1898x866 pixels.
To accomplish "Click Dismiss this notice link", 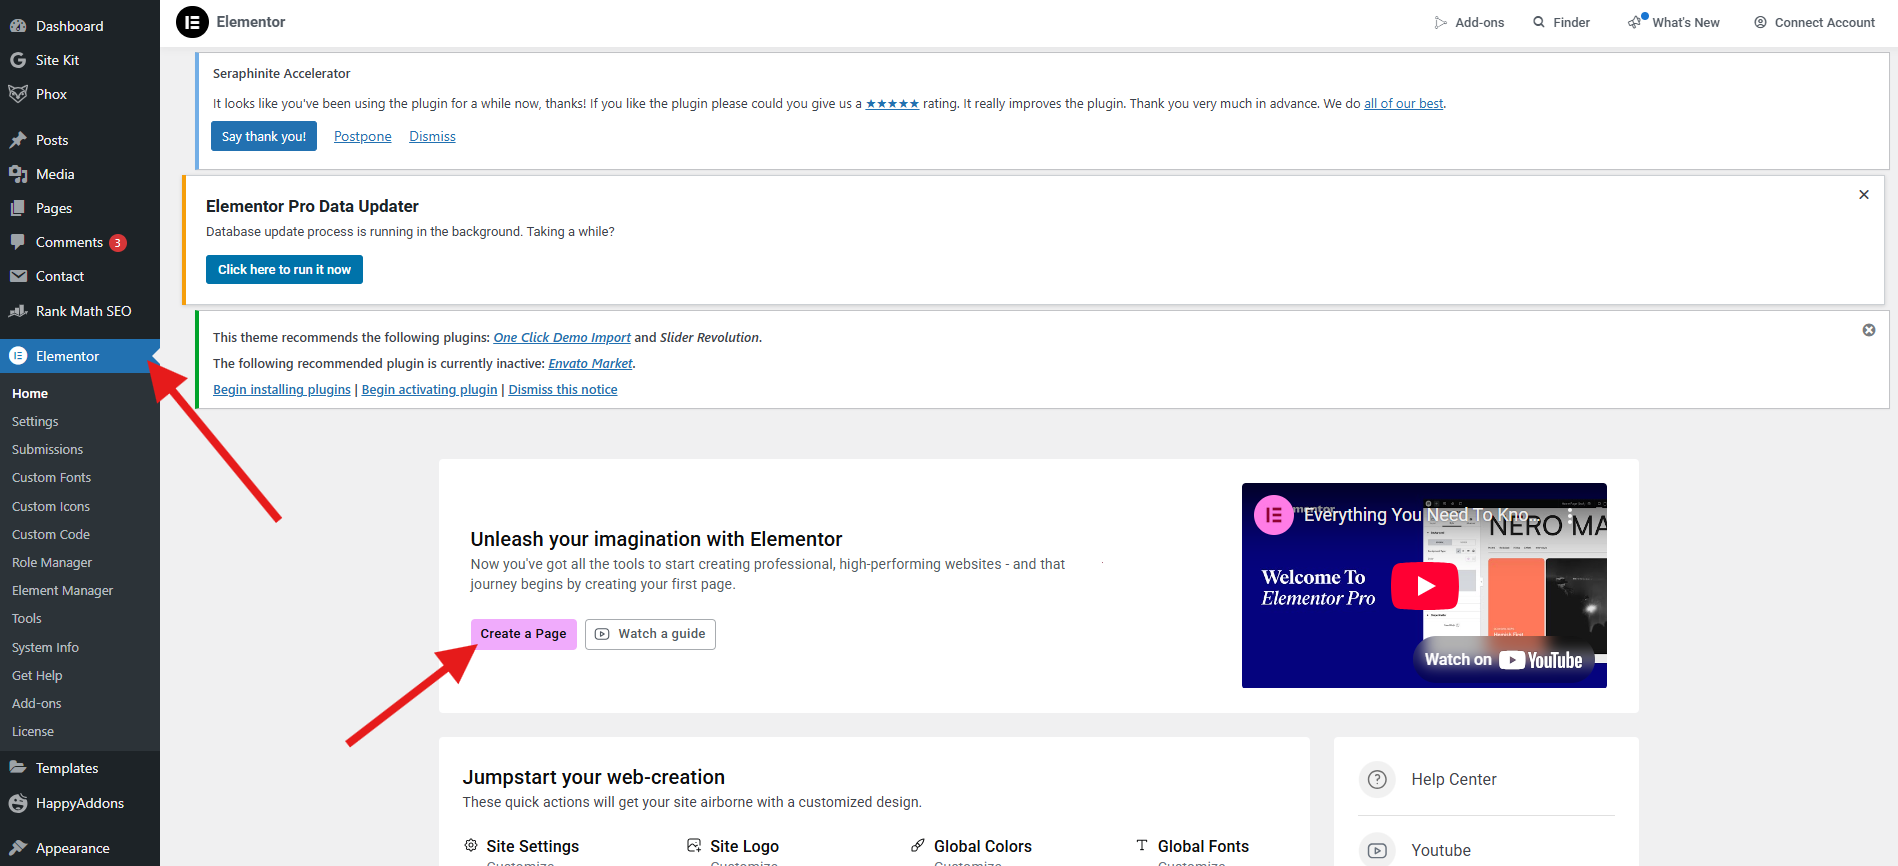I will point(563,390).
